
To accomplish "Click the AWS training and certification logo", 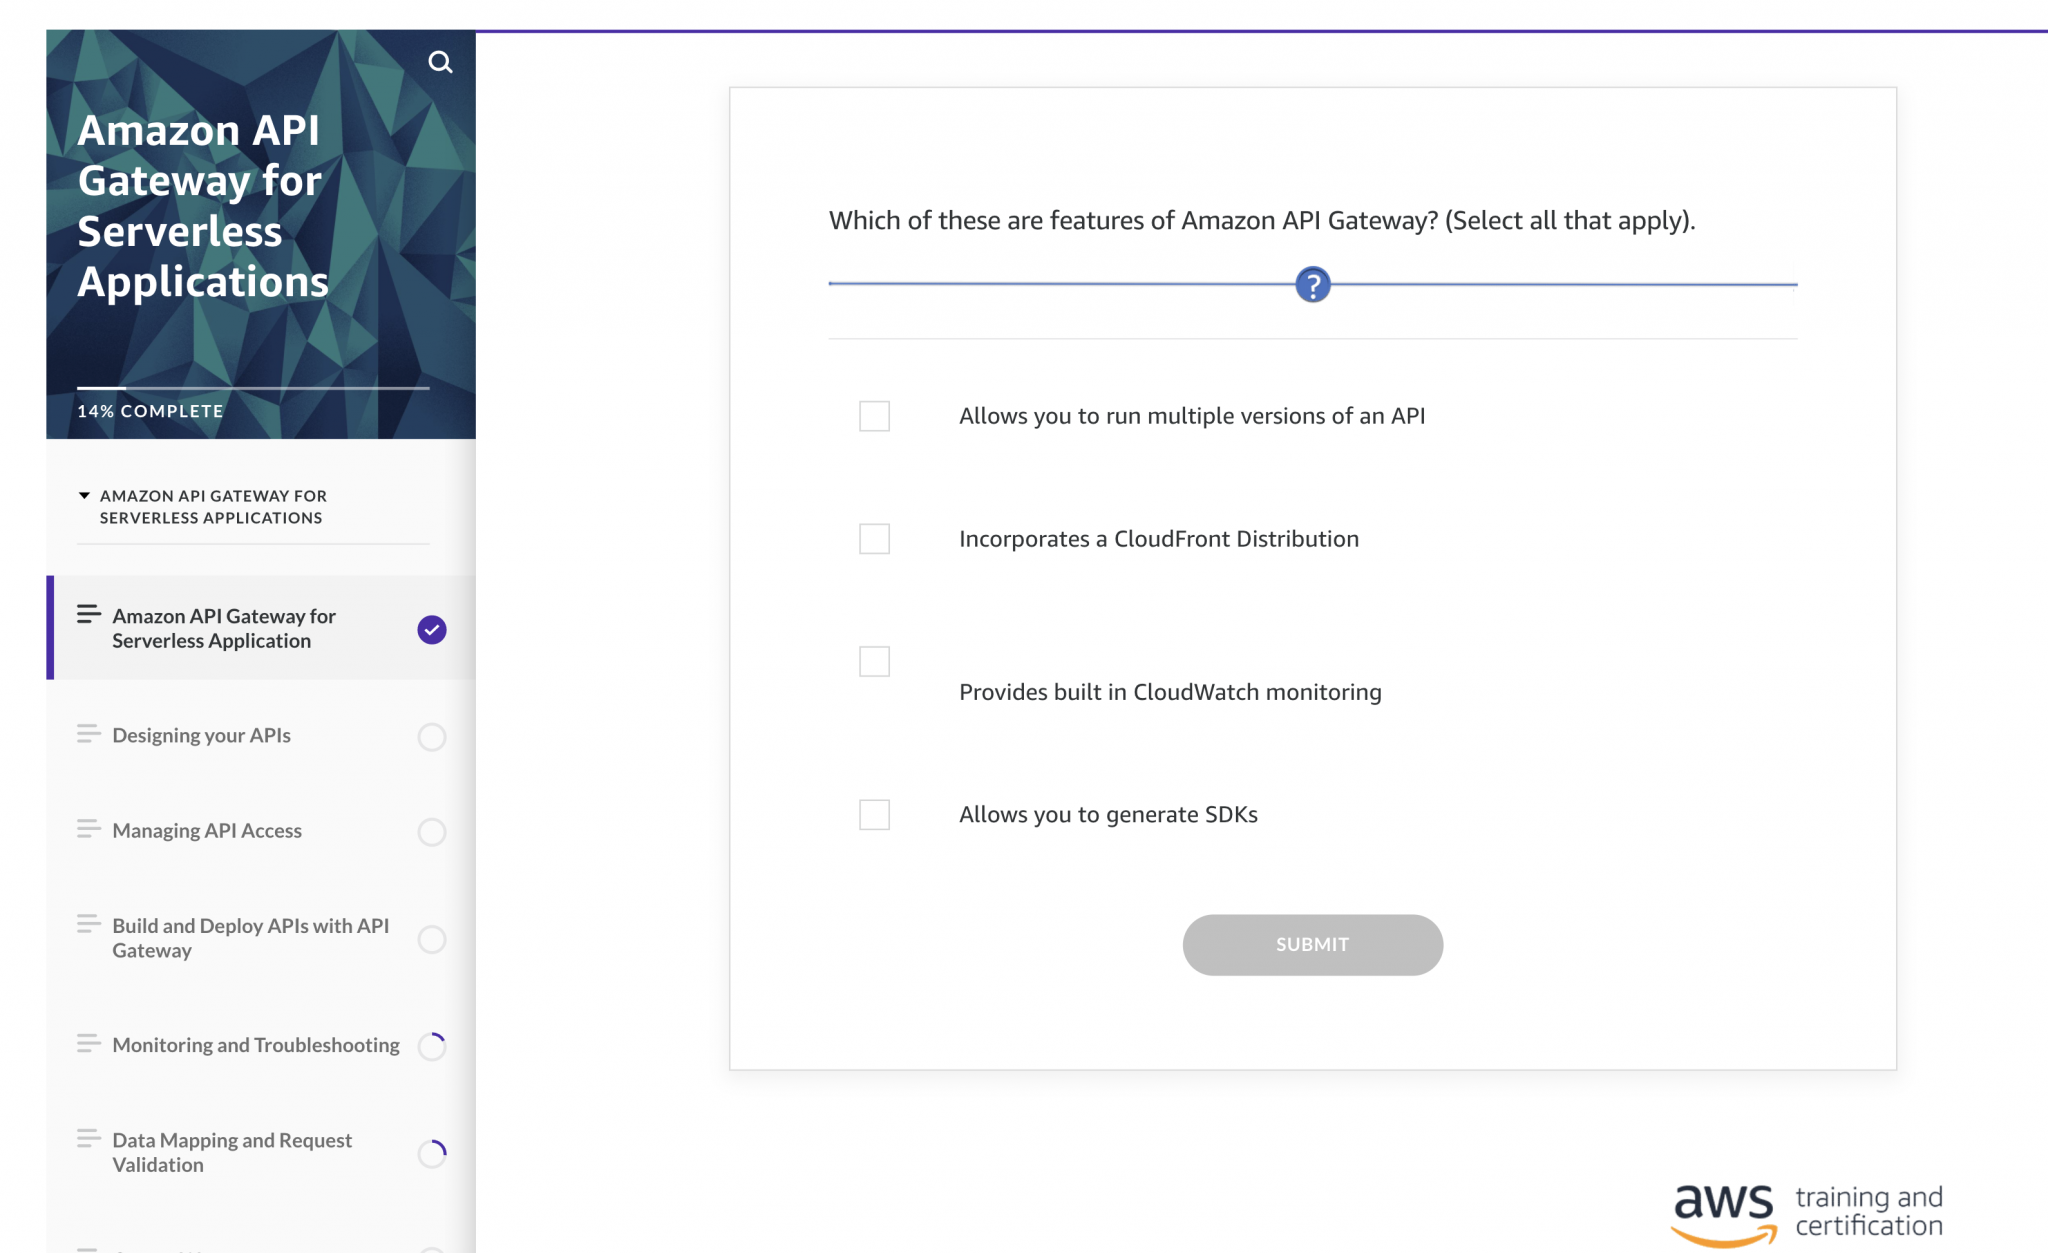I will [1807, 1213].
